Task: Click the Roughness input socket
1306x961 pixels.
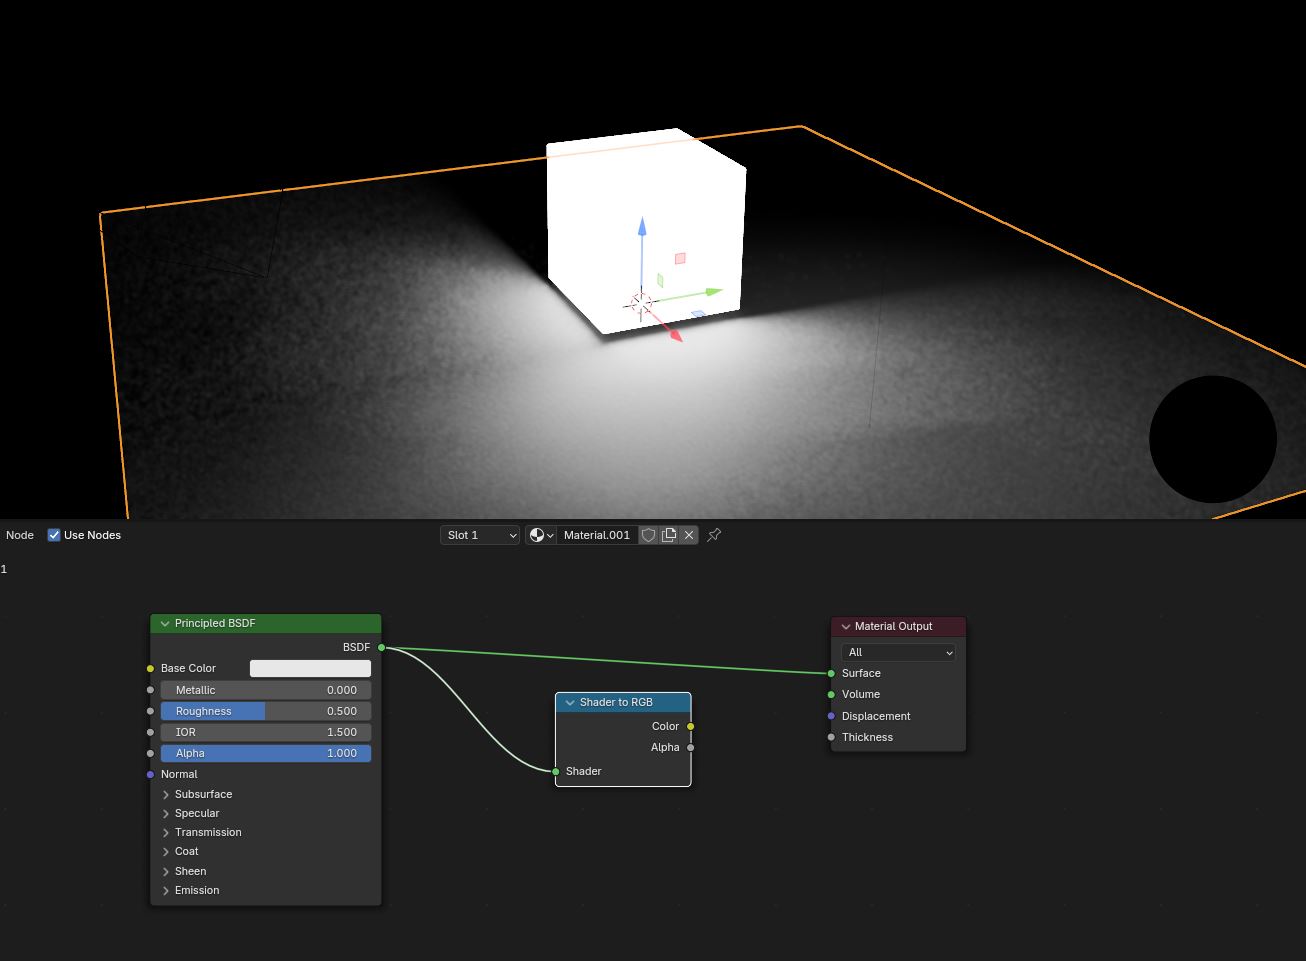Action: 151,711
